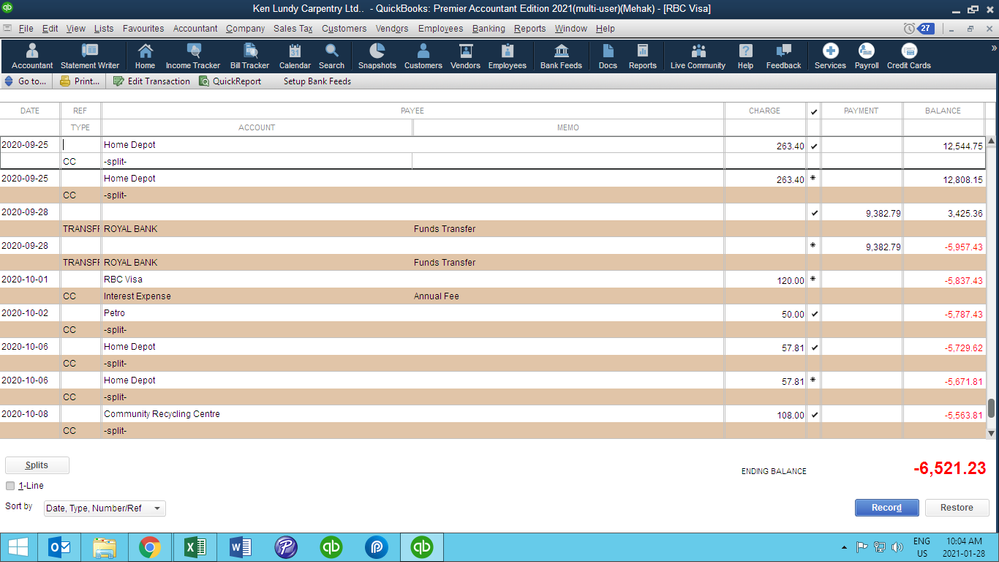Open the Sales Tax menu
This screenshot has height=562, width=999.
coord(292,29)
